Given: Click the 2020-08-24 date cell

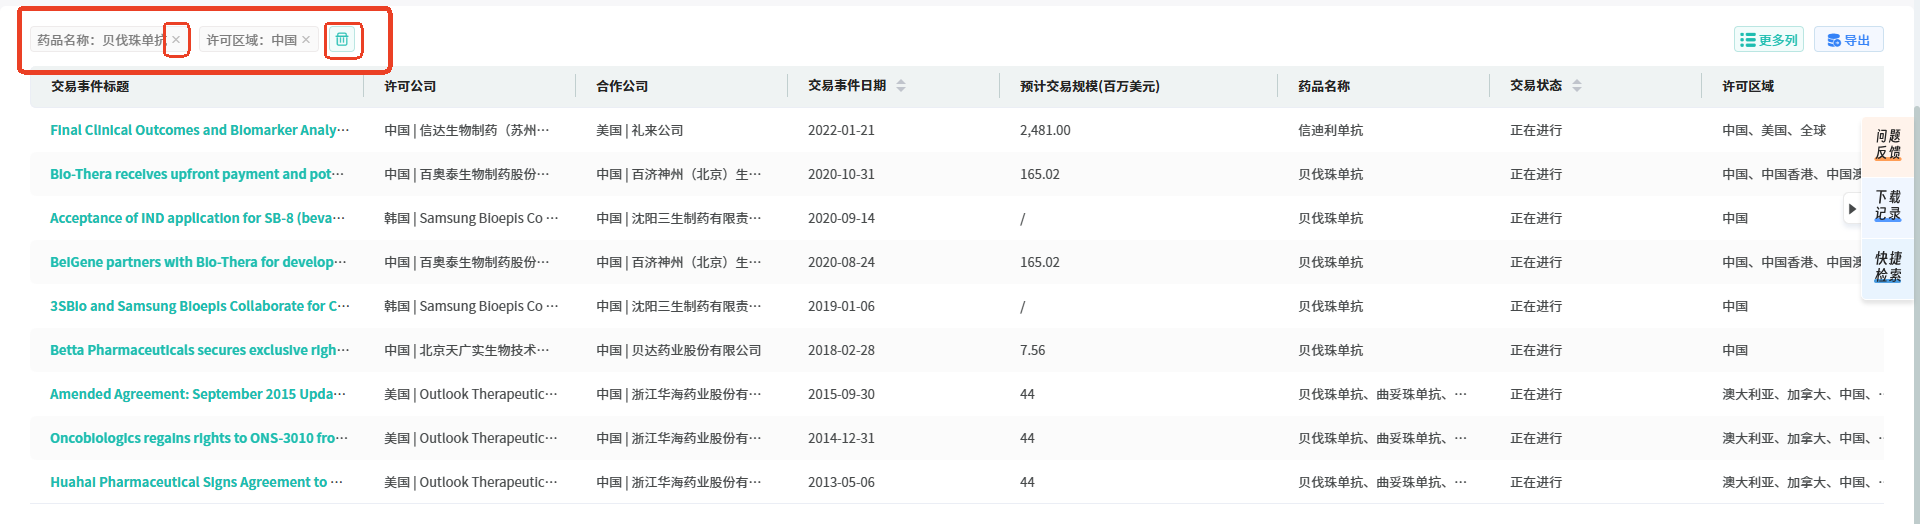Looking at the screenshot, I should pos(841,262).
